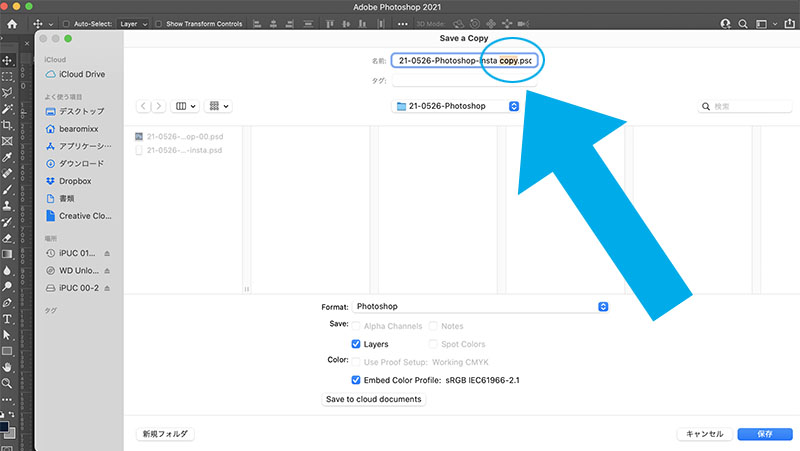This screenshot has height=451, width=800.
Task: Open Photoshop search magnifier in options bar
Action: pyautogui.click(x=743, y=23)
